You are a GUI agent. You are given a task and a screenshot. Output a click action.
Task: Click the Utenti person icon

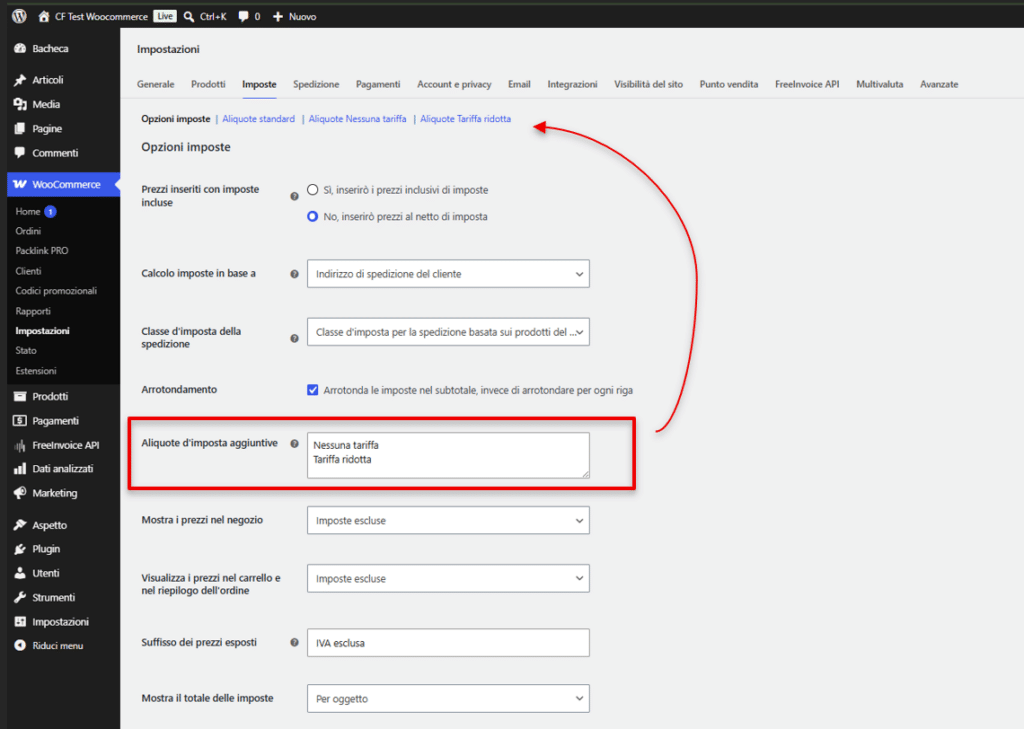20,574
